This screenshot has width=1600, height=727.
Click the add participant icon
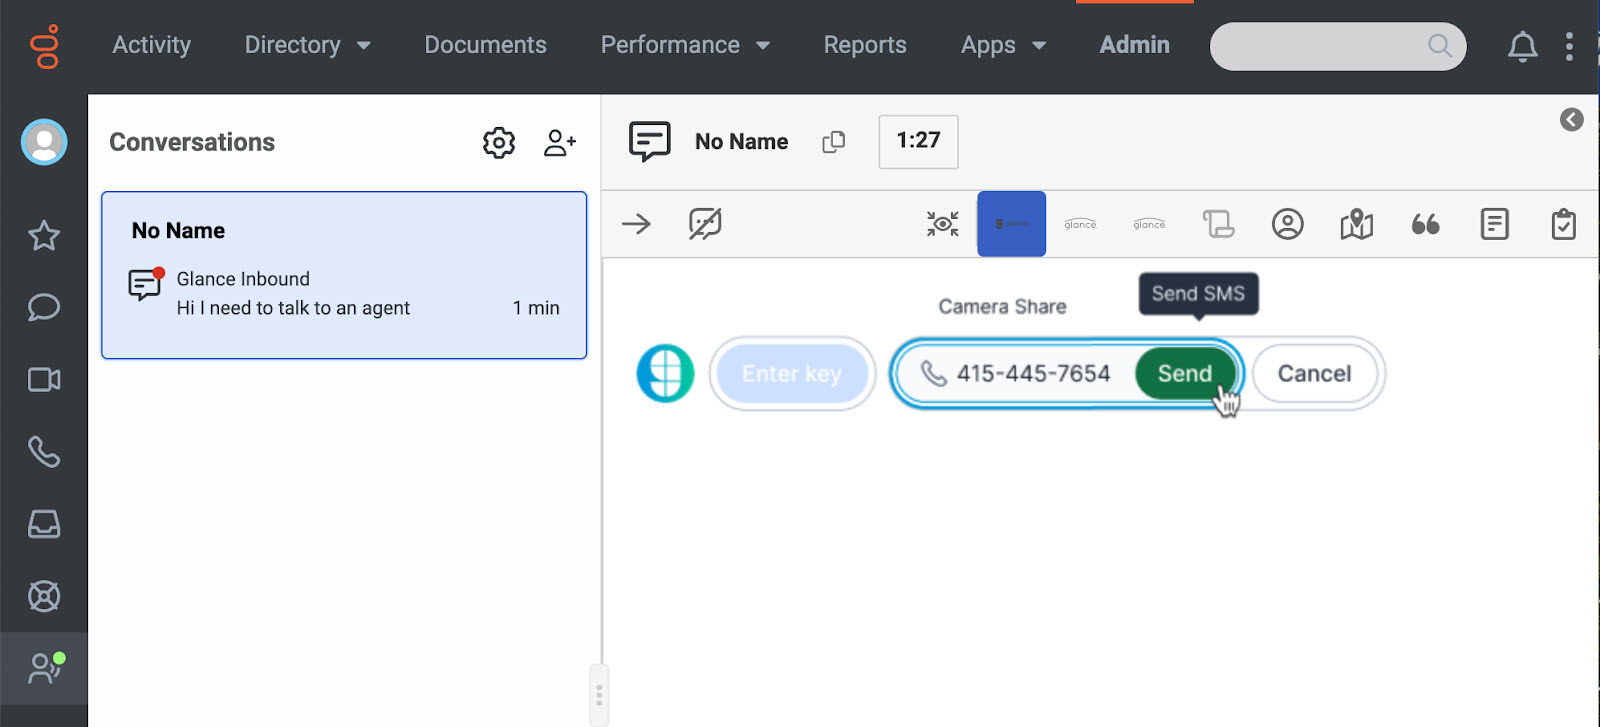click(x=559, y=143)
